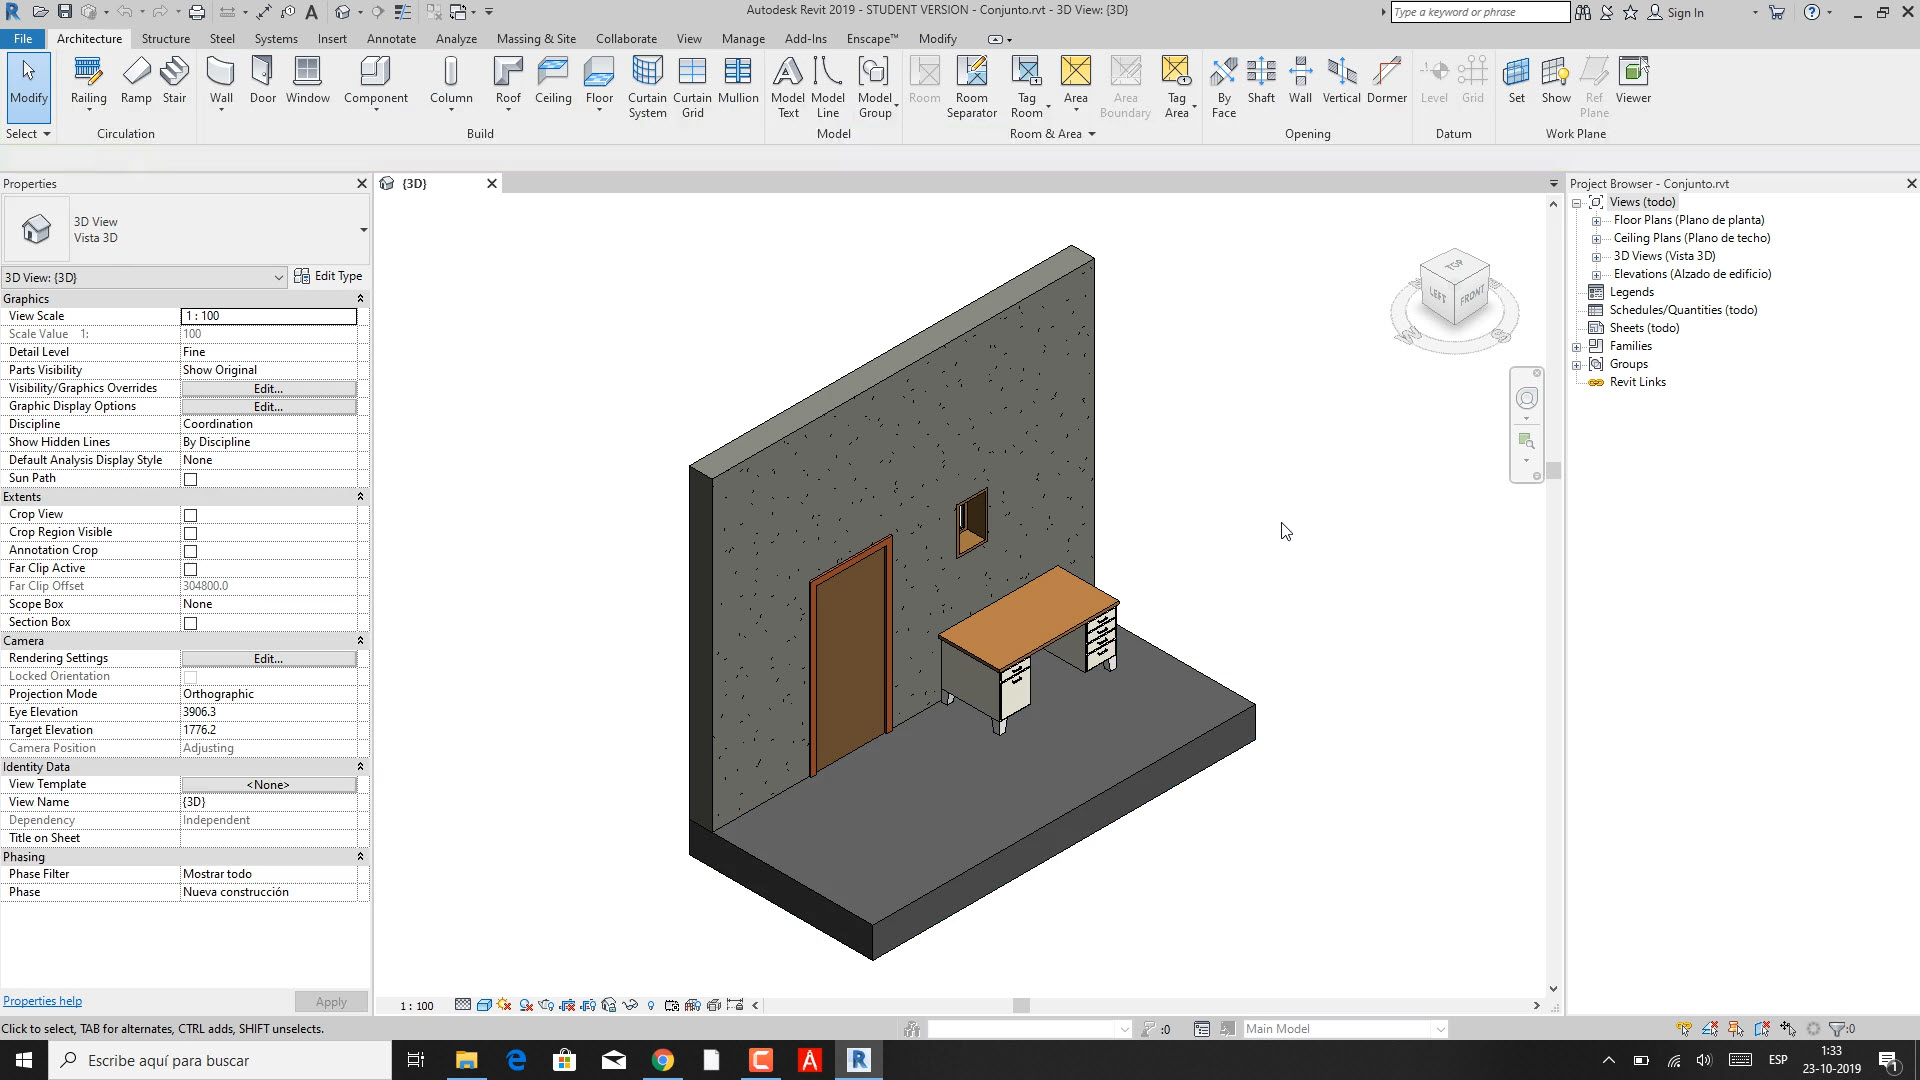Screen dimensions: 1920x1080
Task: Activate the Roof tool
Action: (x=508, y=81)
